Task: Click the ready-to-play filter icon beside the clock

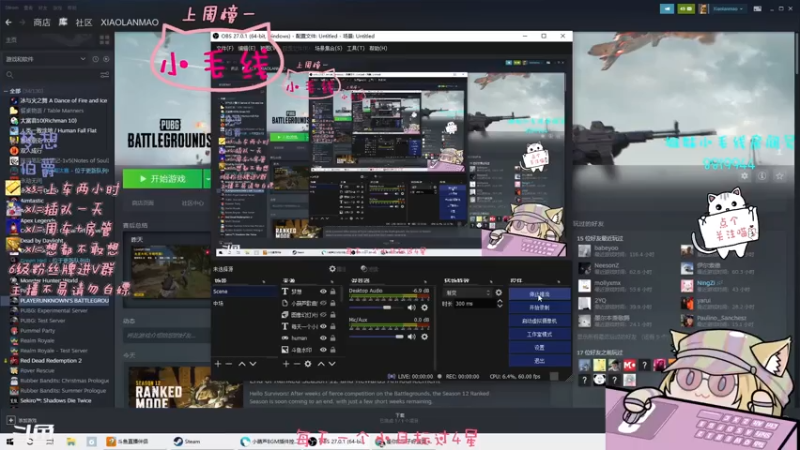Action: (106, 59)
